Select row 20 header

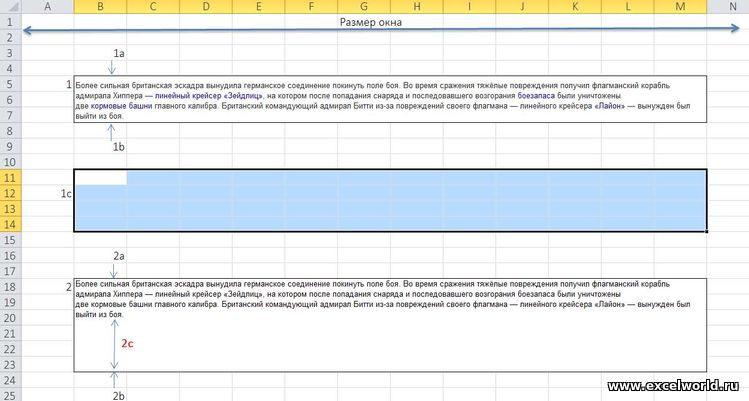tap(11, 318)
